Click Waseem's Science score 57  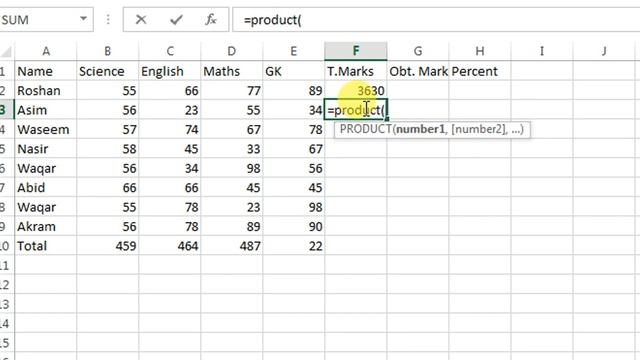(x=108, y=129)
